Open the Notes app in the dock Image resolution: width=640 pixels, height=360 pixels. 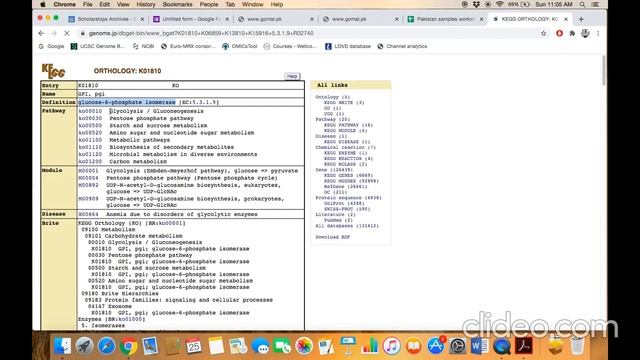click(216, 346)
